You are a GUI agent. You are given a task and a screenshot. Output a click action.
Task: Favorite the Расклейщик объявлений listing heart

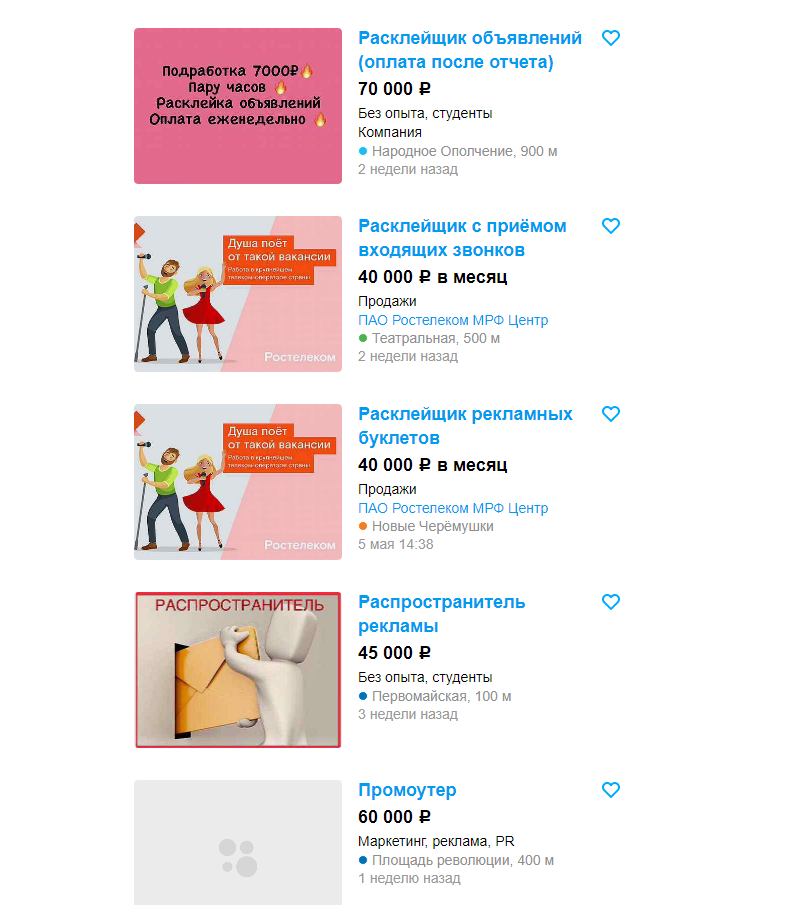[x=611, y=38]
